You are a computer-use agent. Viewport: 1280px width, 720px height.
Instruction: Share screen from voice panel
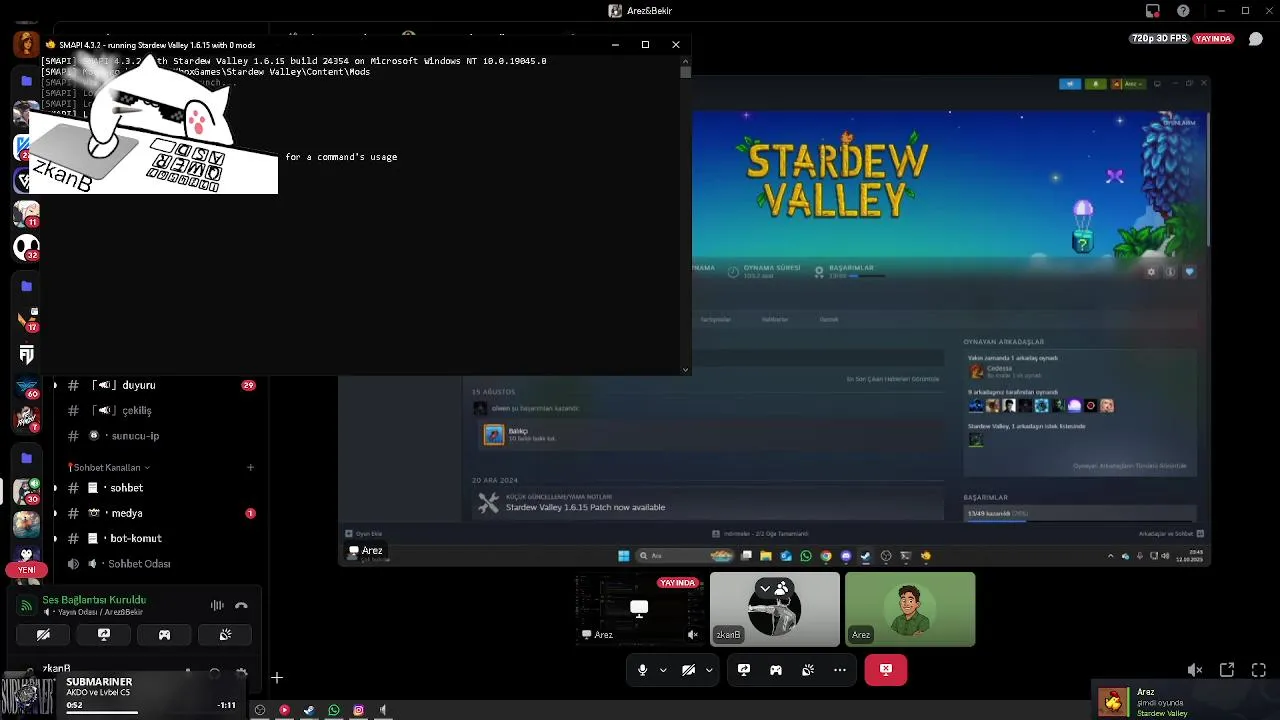pos(104,635)
